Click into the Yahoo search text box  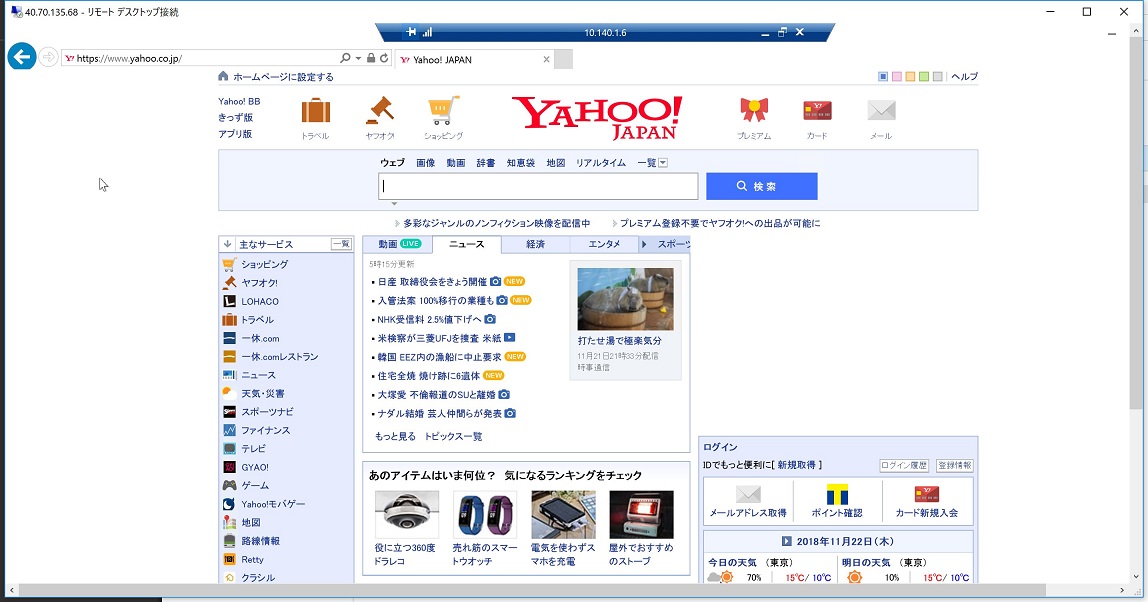pyautogui.click(x=538, y=186)
